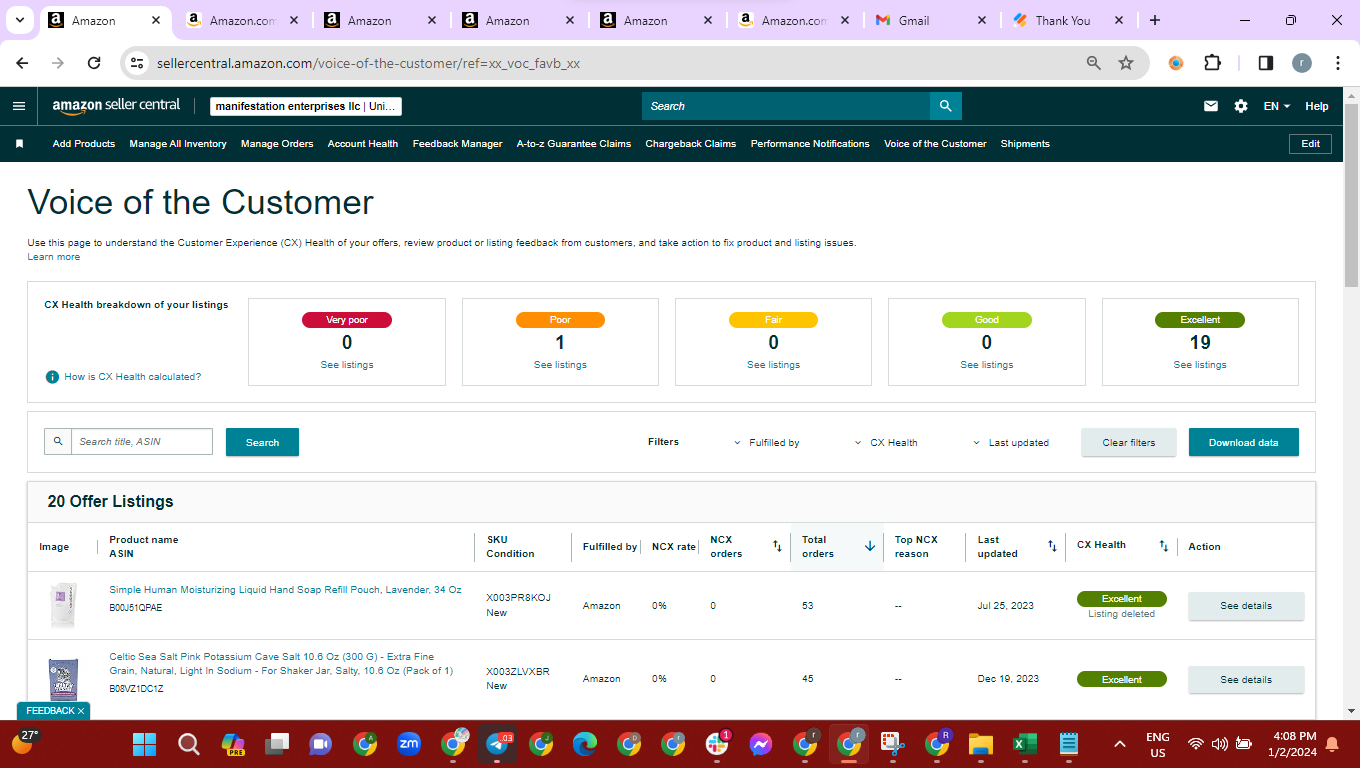
Task: Expand the Fulfilled by filter
Action: click(767, 442)
